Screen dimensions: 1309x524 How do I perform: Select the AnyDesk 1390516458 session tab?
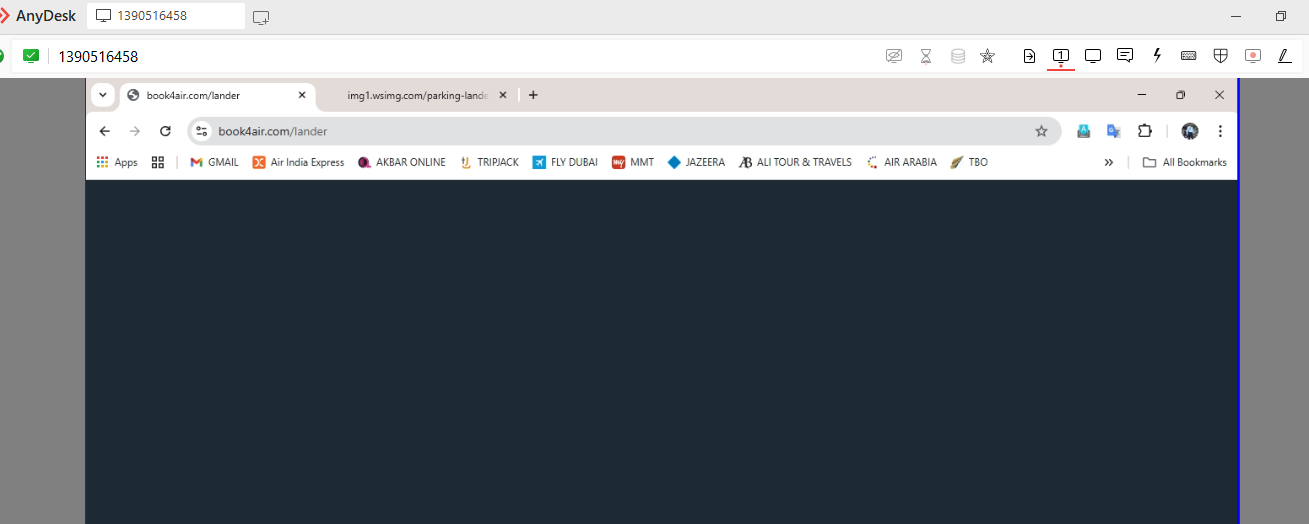[x=165, y=16]
